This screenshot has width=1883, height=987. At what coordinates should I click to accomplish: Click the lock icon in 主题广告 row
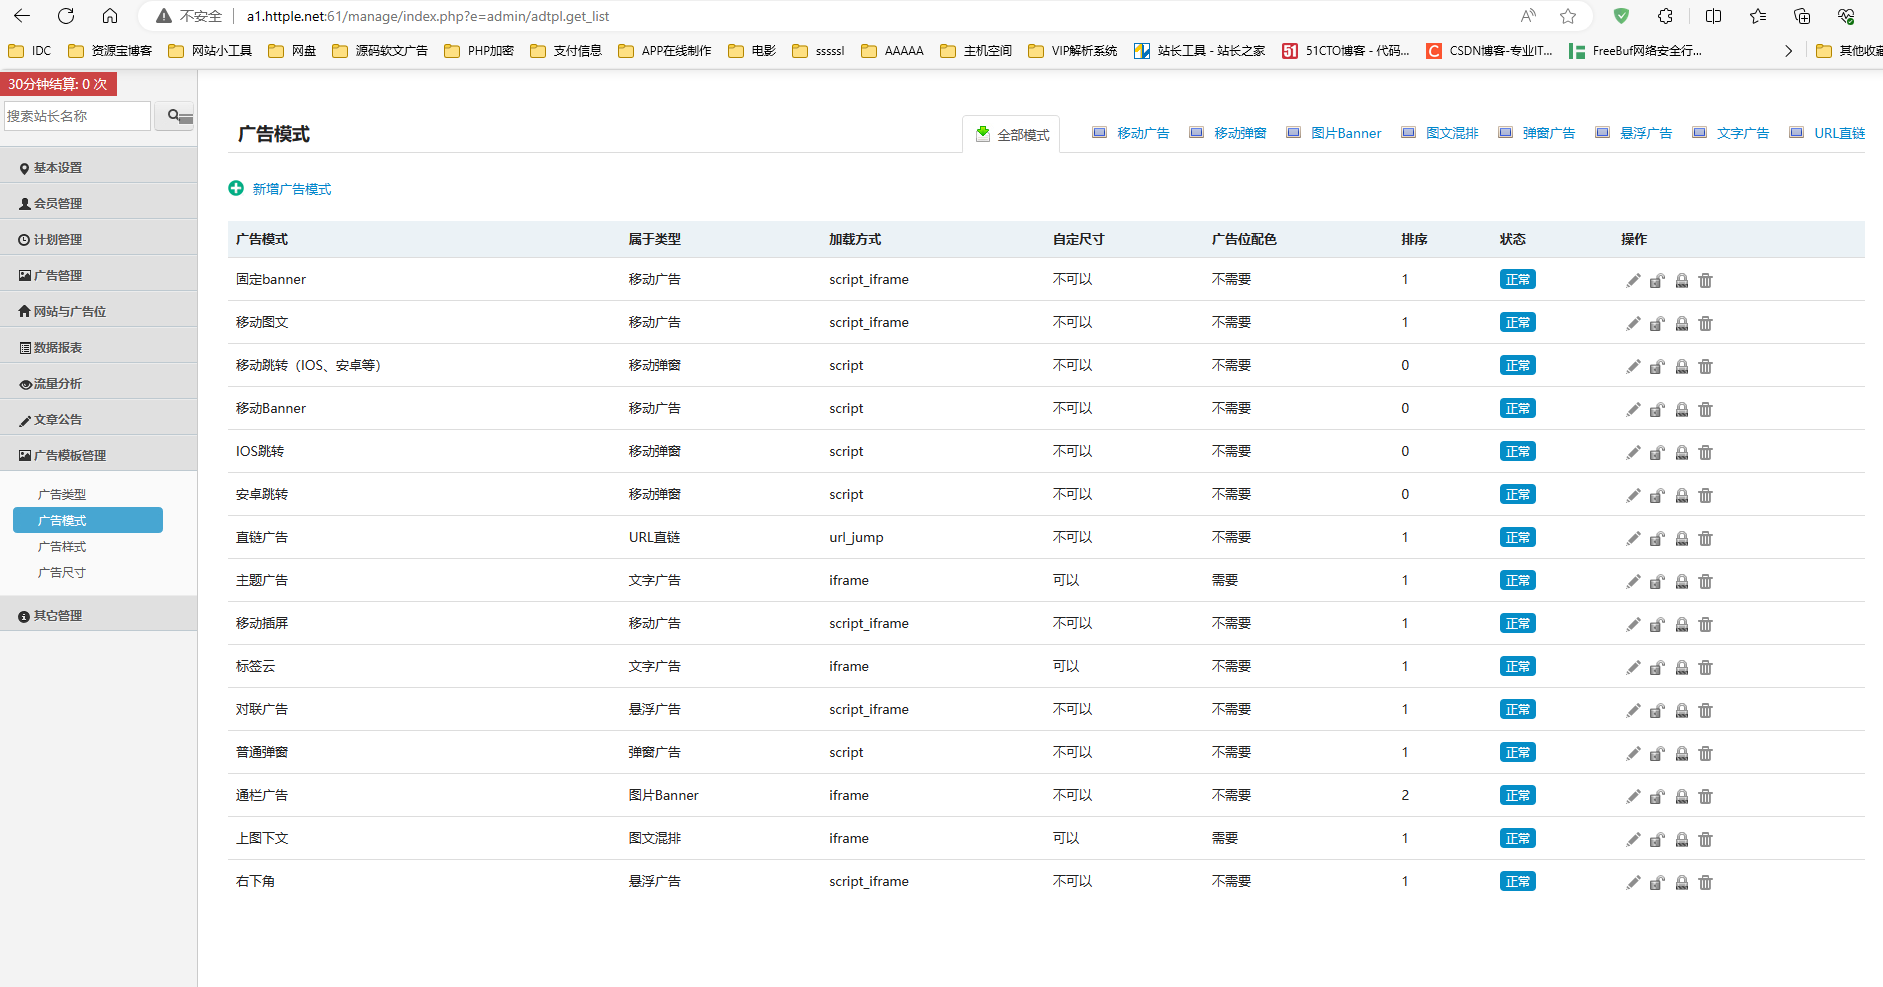point(1682,582)
